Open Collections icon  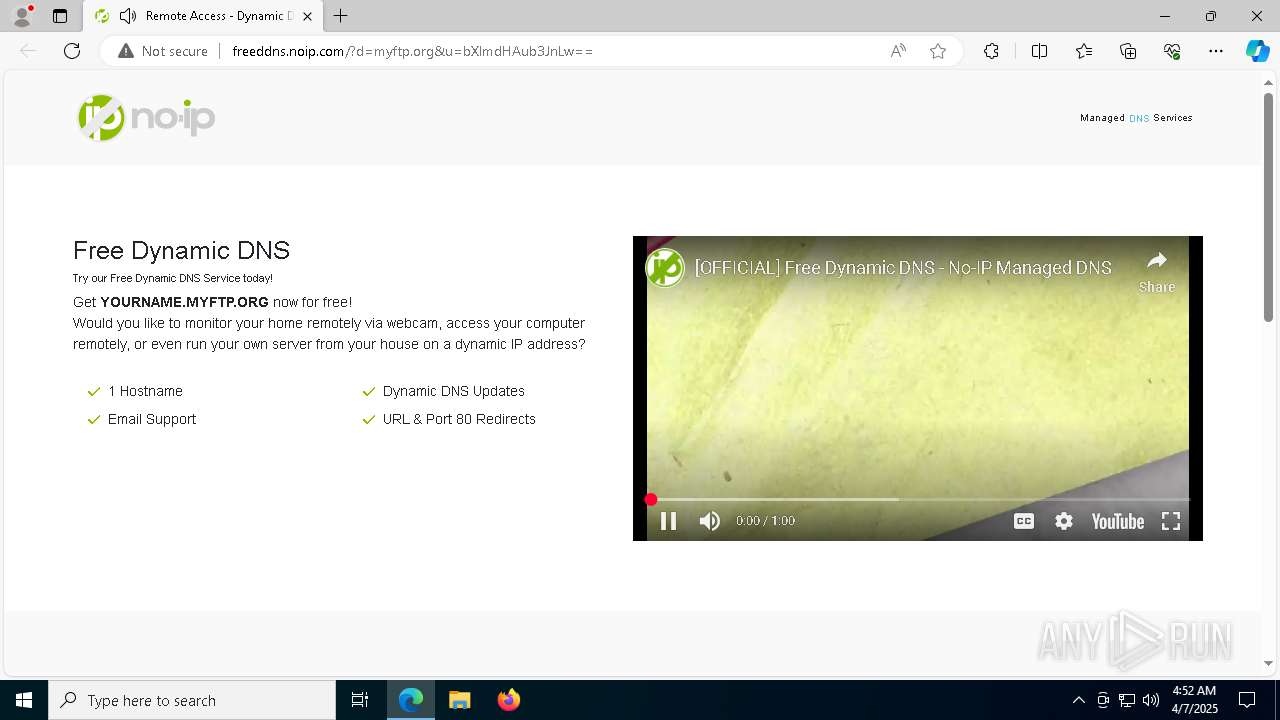[1128, 51]
